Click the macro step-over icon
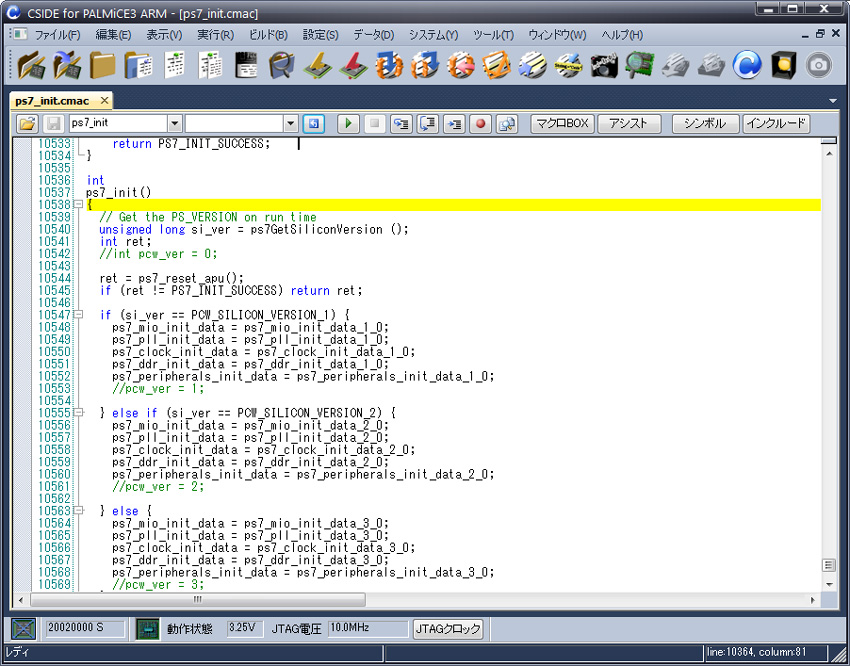 (428, 124)
